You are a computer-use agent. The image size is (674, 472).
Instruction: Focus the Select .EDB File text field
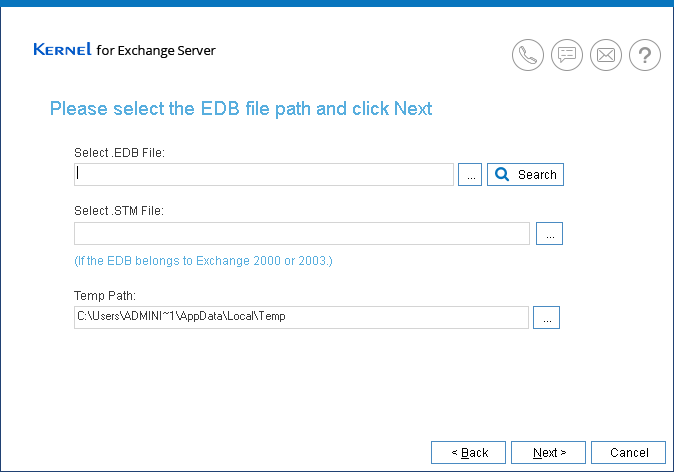[x=264, y=174]
